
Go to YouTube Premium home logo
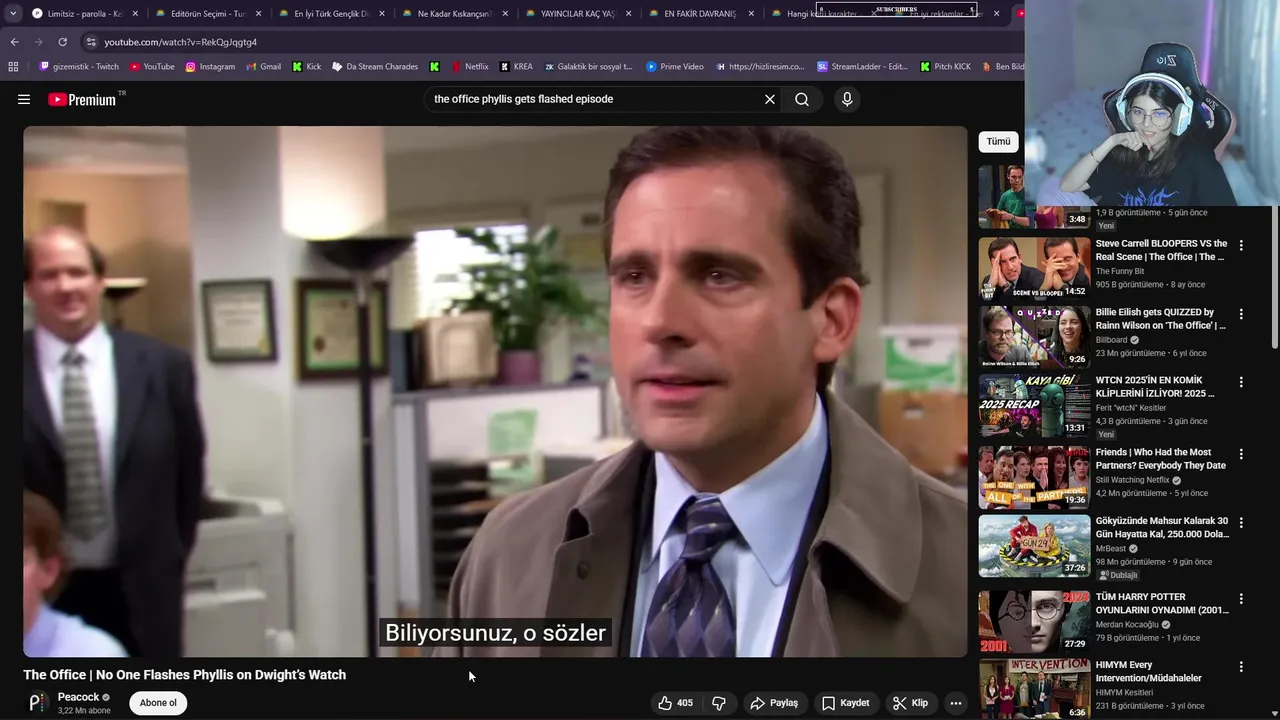pyautogui.click(x=82, y=99)
